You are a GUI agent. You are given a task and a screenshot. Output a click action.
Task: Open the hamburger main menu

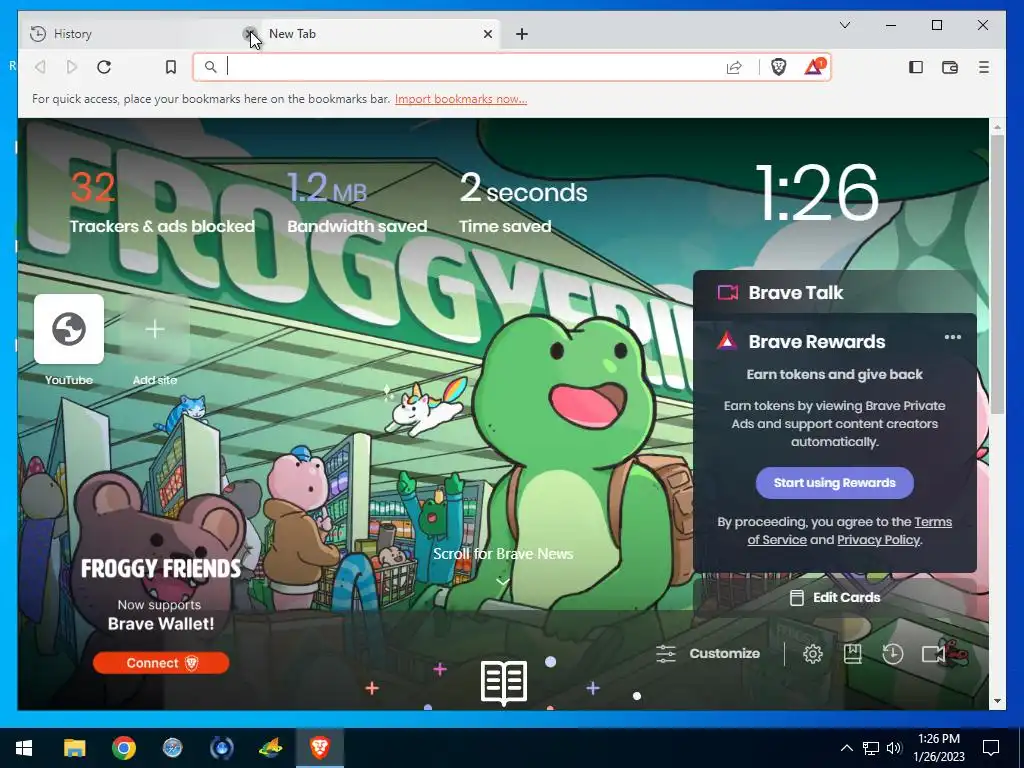tap(984, 67)
